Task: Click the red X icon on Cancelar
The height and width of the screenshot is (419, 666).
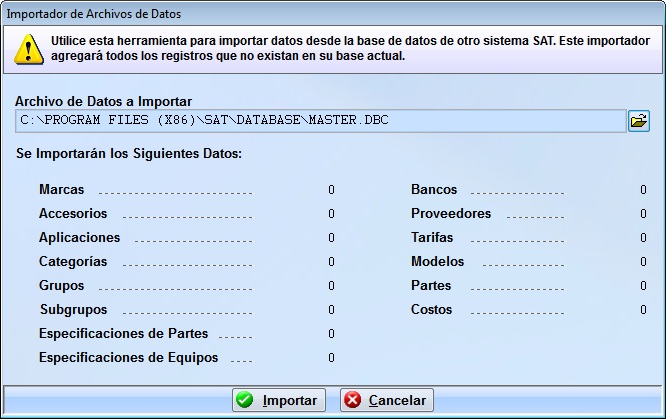Action: (352, 400)
